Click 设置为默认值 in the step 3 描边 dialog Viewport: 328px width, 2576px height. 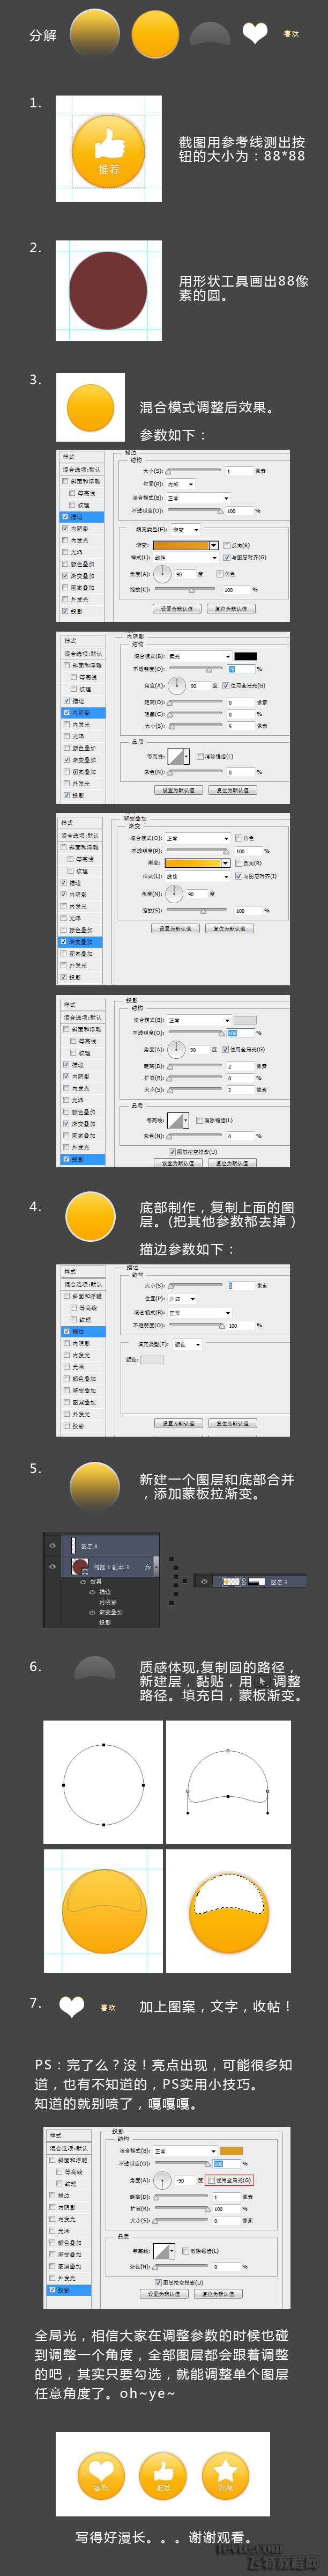(177, 608)
